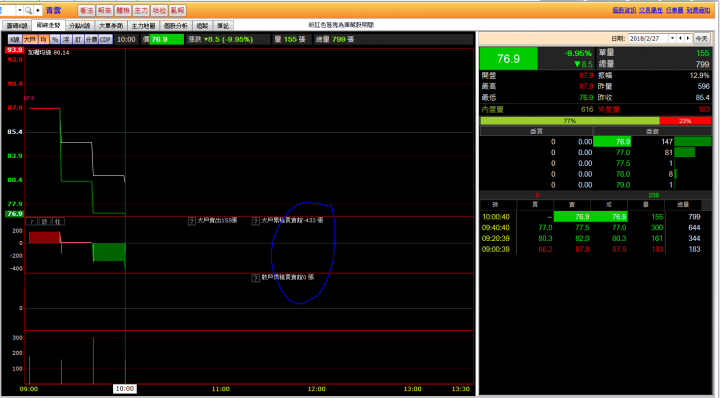Image resolution: width=720 pixels, height=398 pixels.
Task: Click the 外盤量 183 value
Action: [x=704, y=109]
